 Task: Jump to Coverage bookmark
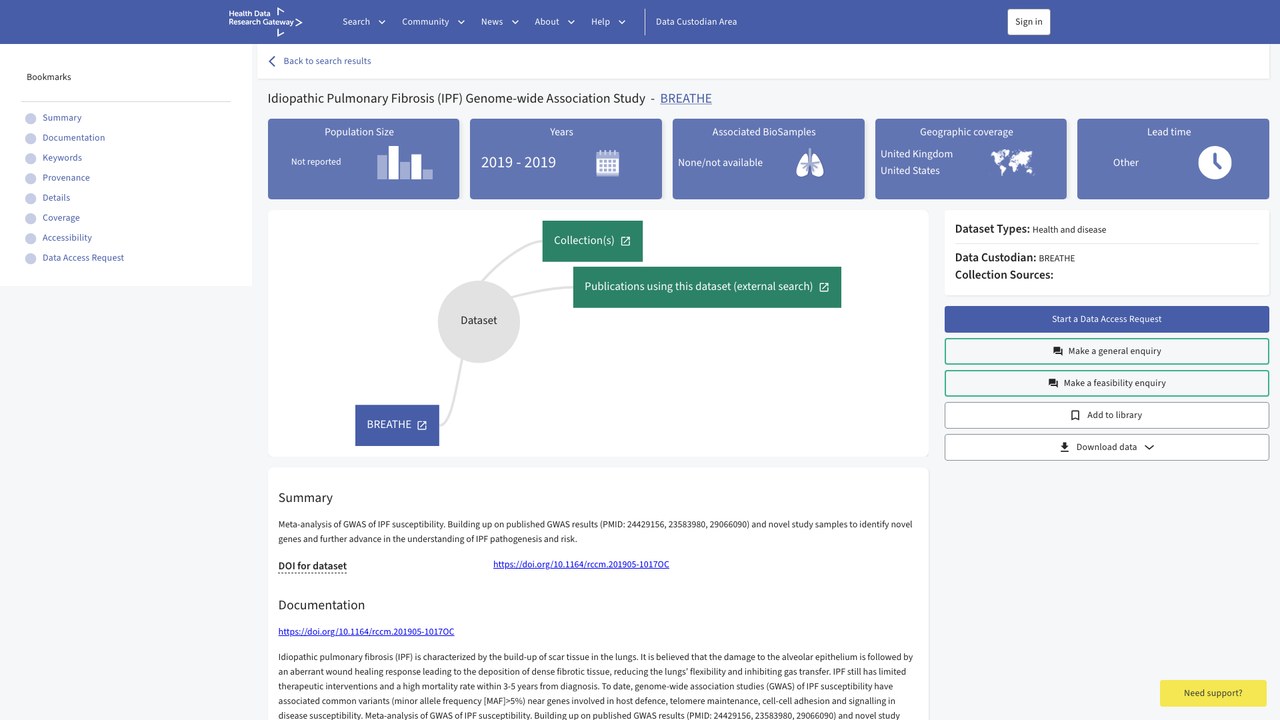coord(61,218)
